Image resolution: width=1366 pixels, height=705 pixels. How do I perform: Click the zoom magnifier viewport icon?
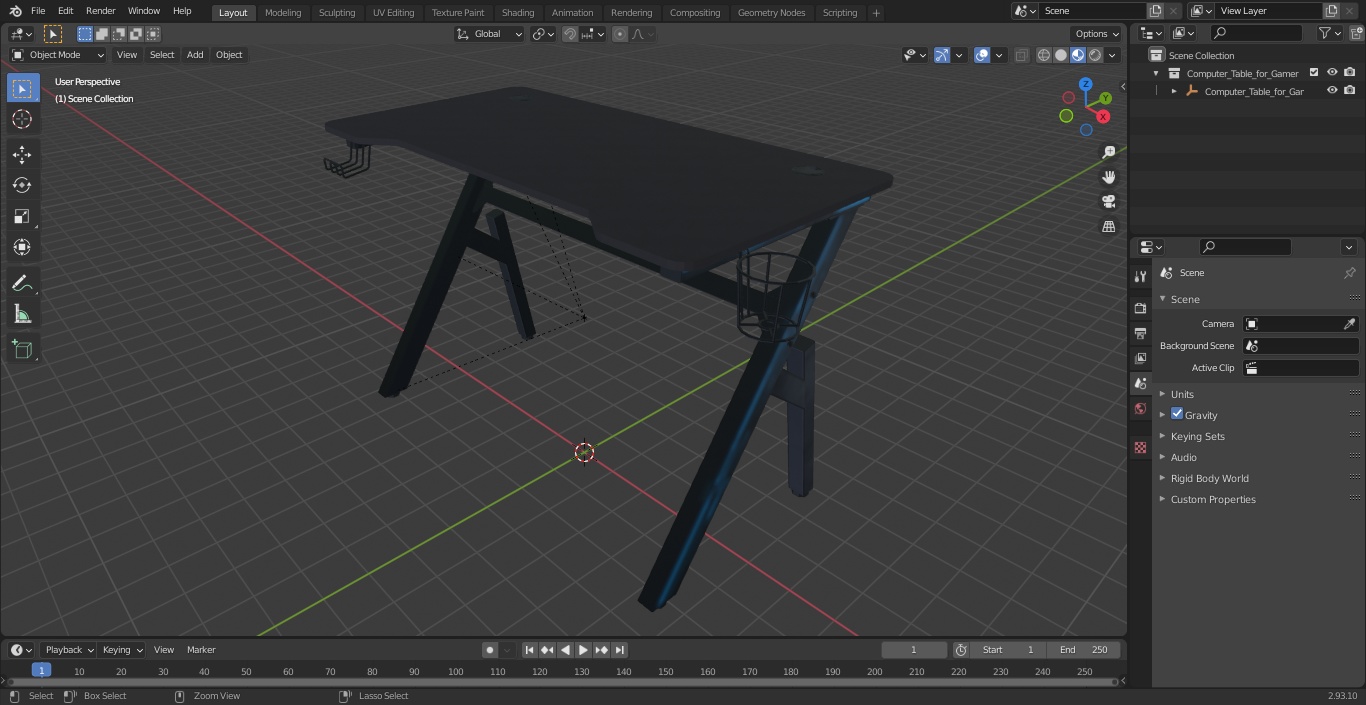(1108, 152)
